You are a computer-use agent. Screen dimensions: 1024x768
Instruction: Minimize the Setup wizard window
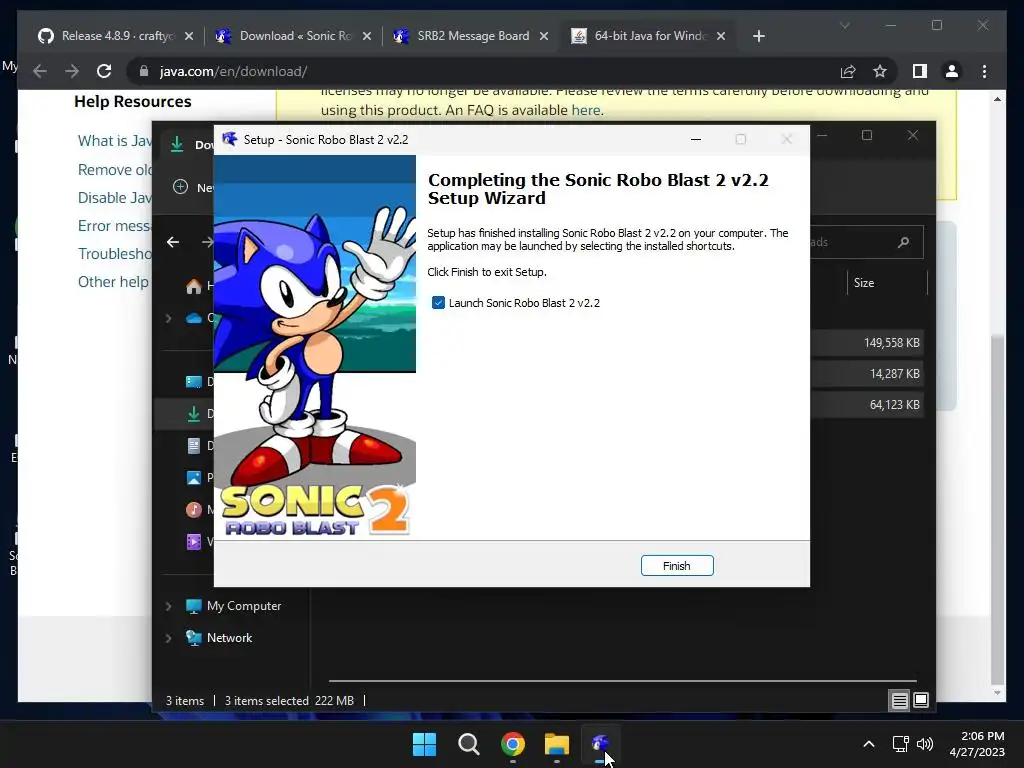pyautogui.click(x=696, y=139)
